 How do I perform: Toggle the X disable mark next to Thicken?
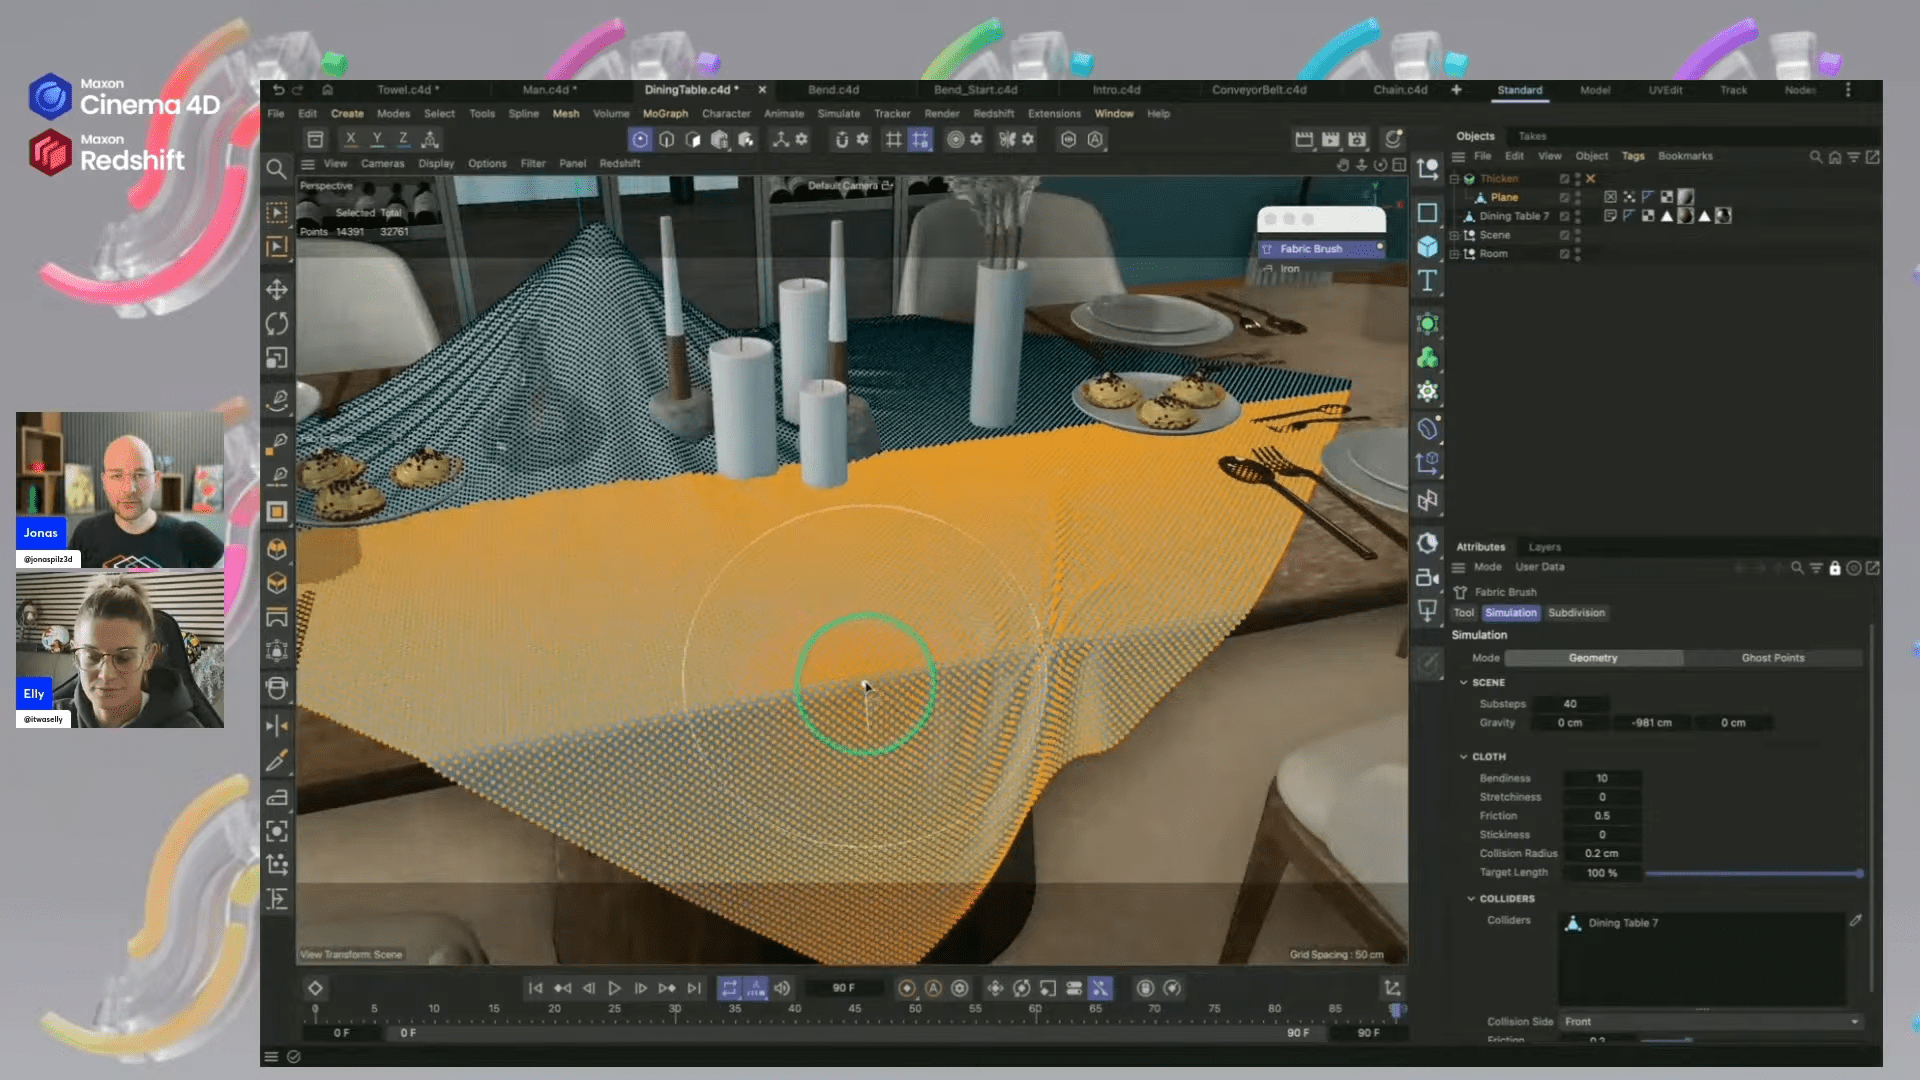(x=1591, y=179)
